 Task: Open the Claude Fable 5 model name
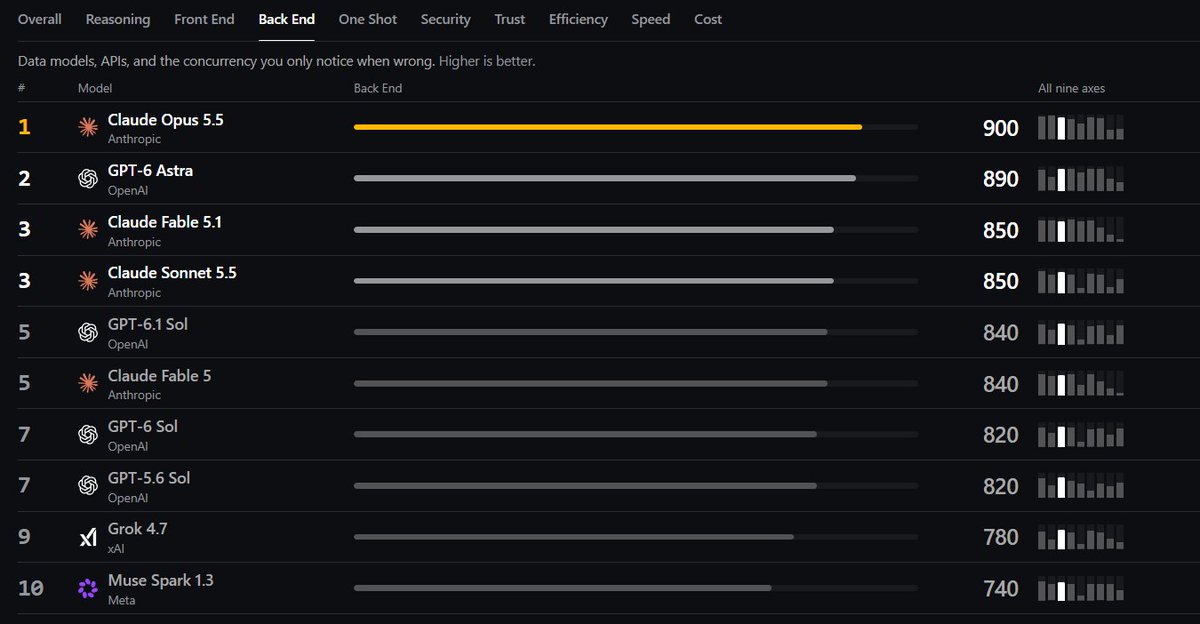[160, 376]
